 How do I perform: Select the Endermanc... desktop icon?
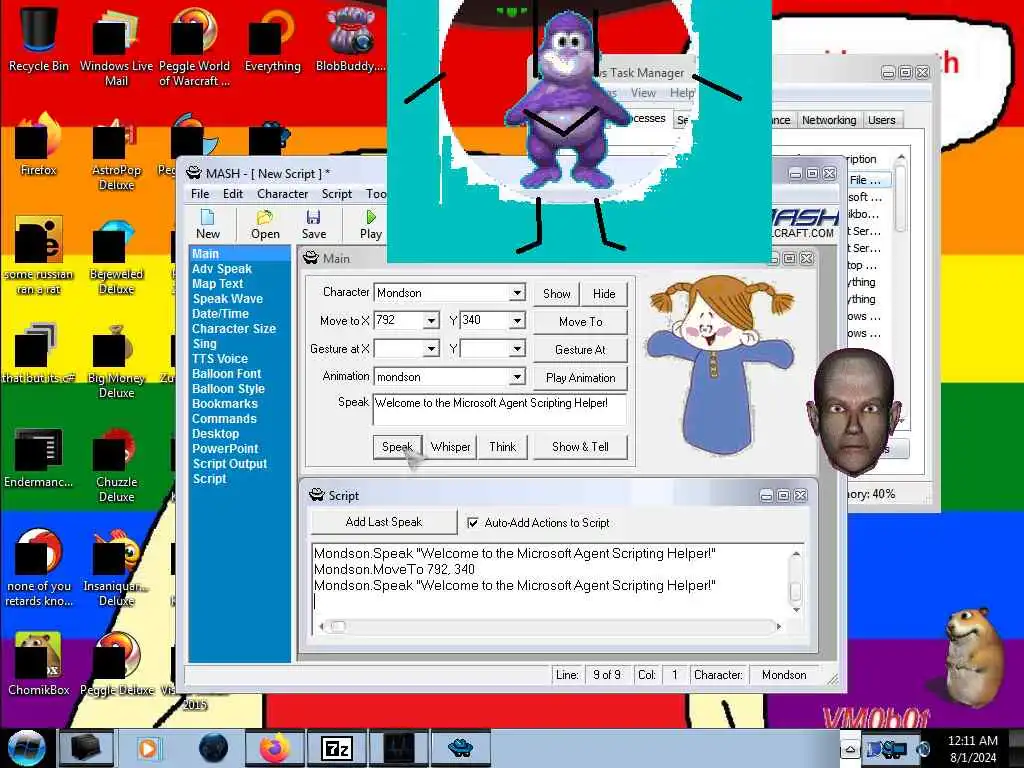pos(39,457)
